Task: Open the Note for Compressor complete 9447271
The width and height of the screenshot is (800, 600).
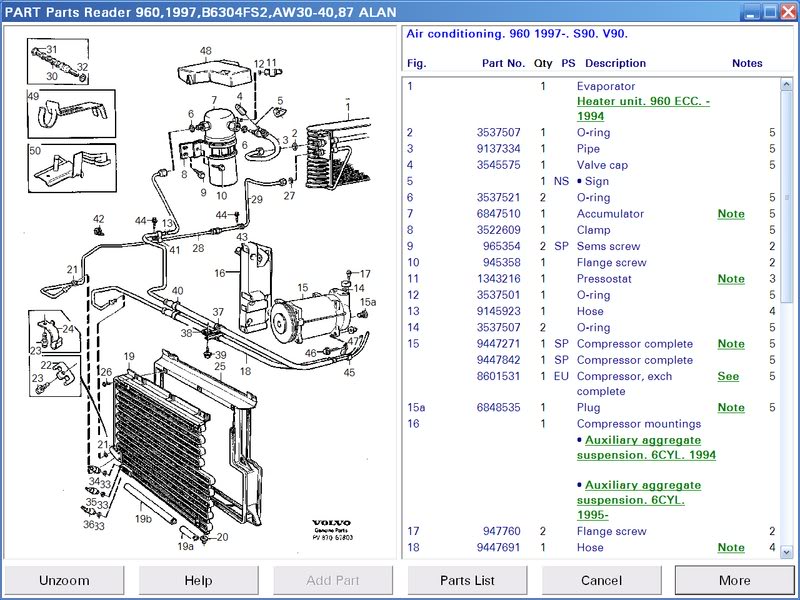Action: tap(731, 343)
